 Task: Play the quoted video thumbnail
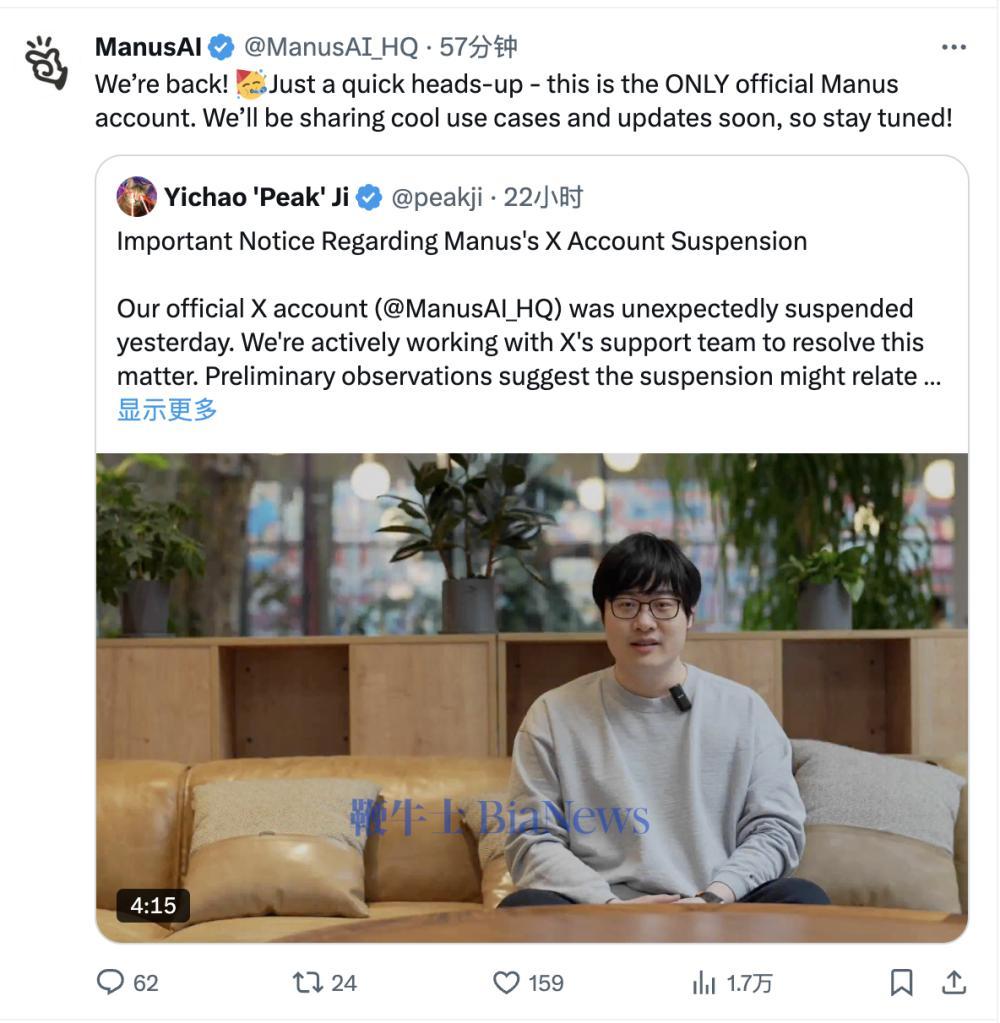[x=532, y=697]
